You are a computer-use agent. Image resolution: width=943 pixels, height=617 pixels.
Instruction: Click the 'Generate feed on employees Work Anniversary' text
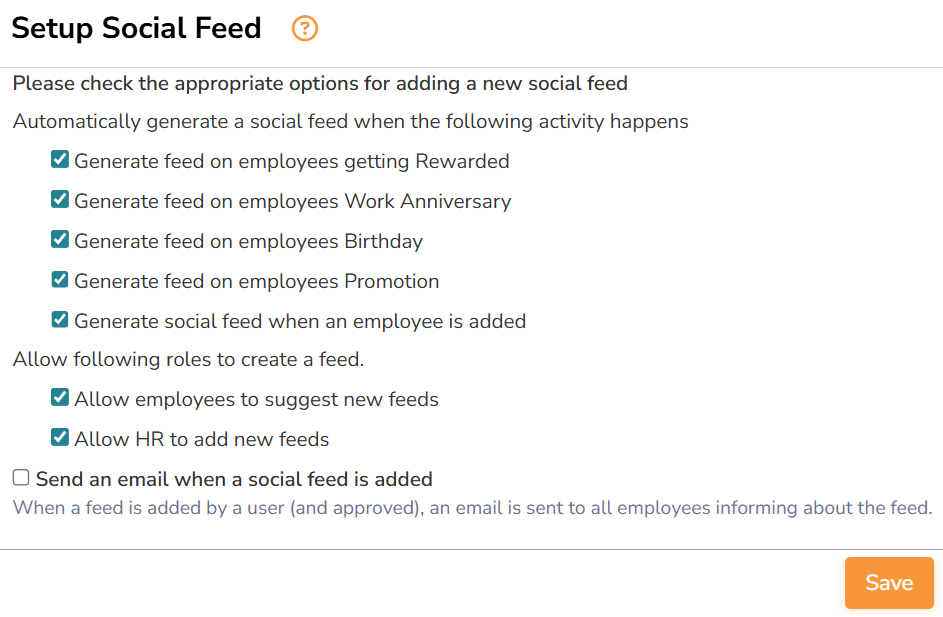tap(292, 201)
